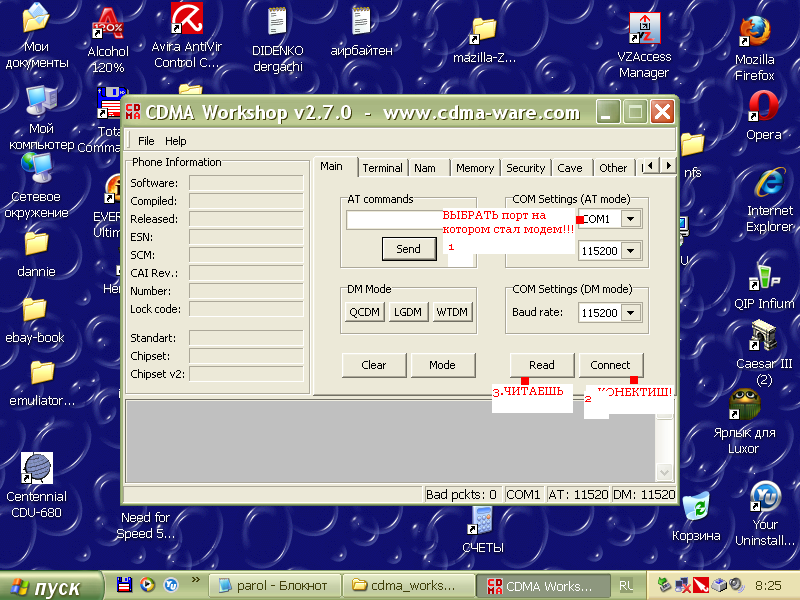Open the My Documents desktop folder

click(x=36, y=36)
